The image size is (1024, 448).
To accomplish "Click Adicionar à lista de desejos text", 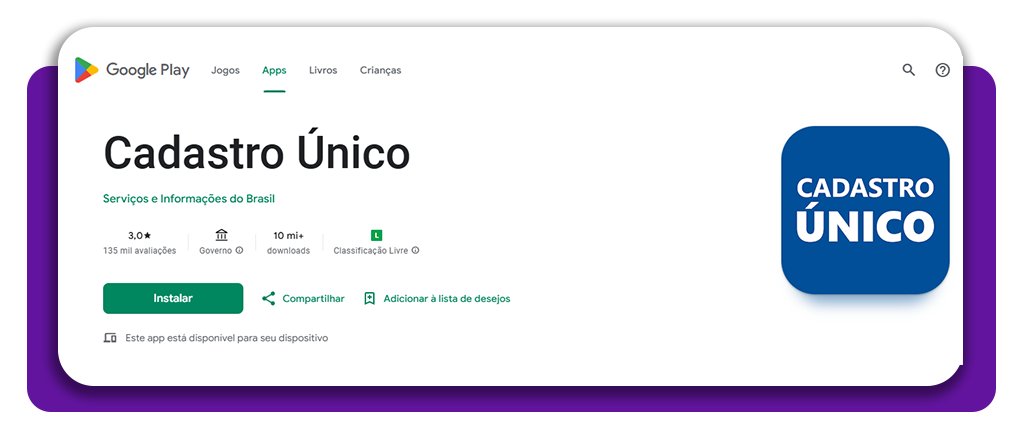I will 447,298.
